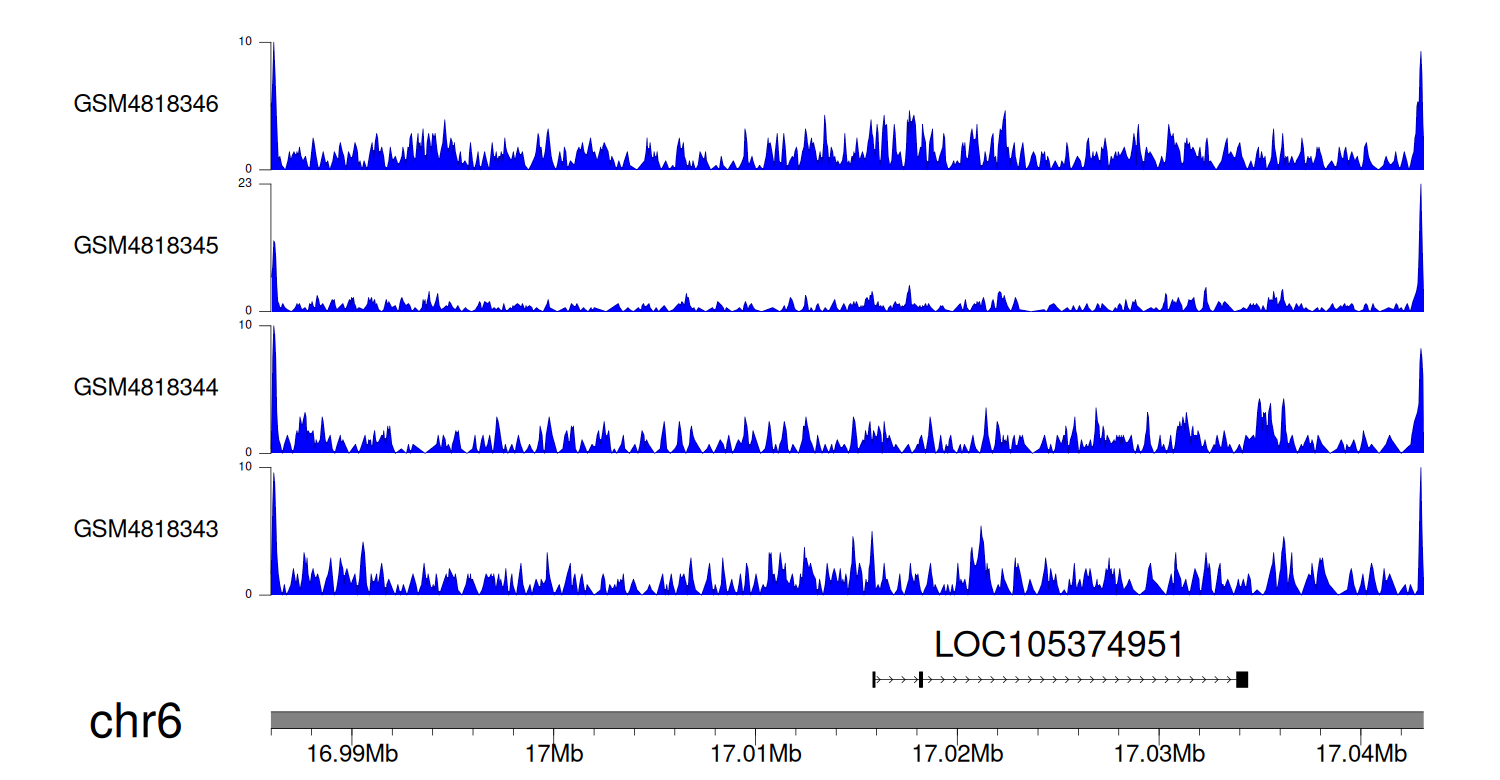
Task: Select the large last exon block of LOC105374951
Action: [1242, 680]
